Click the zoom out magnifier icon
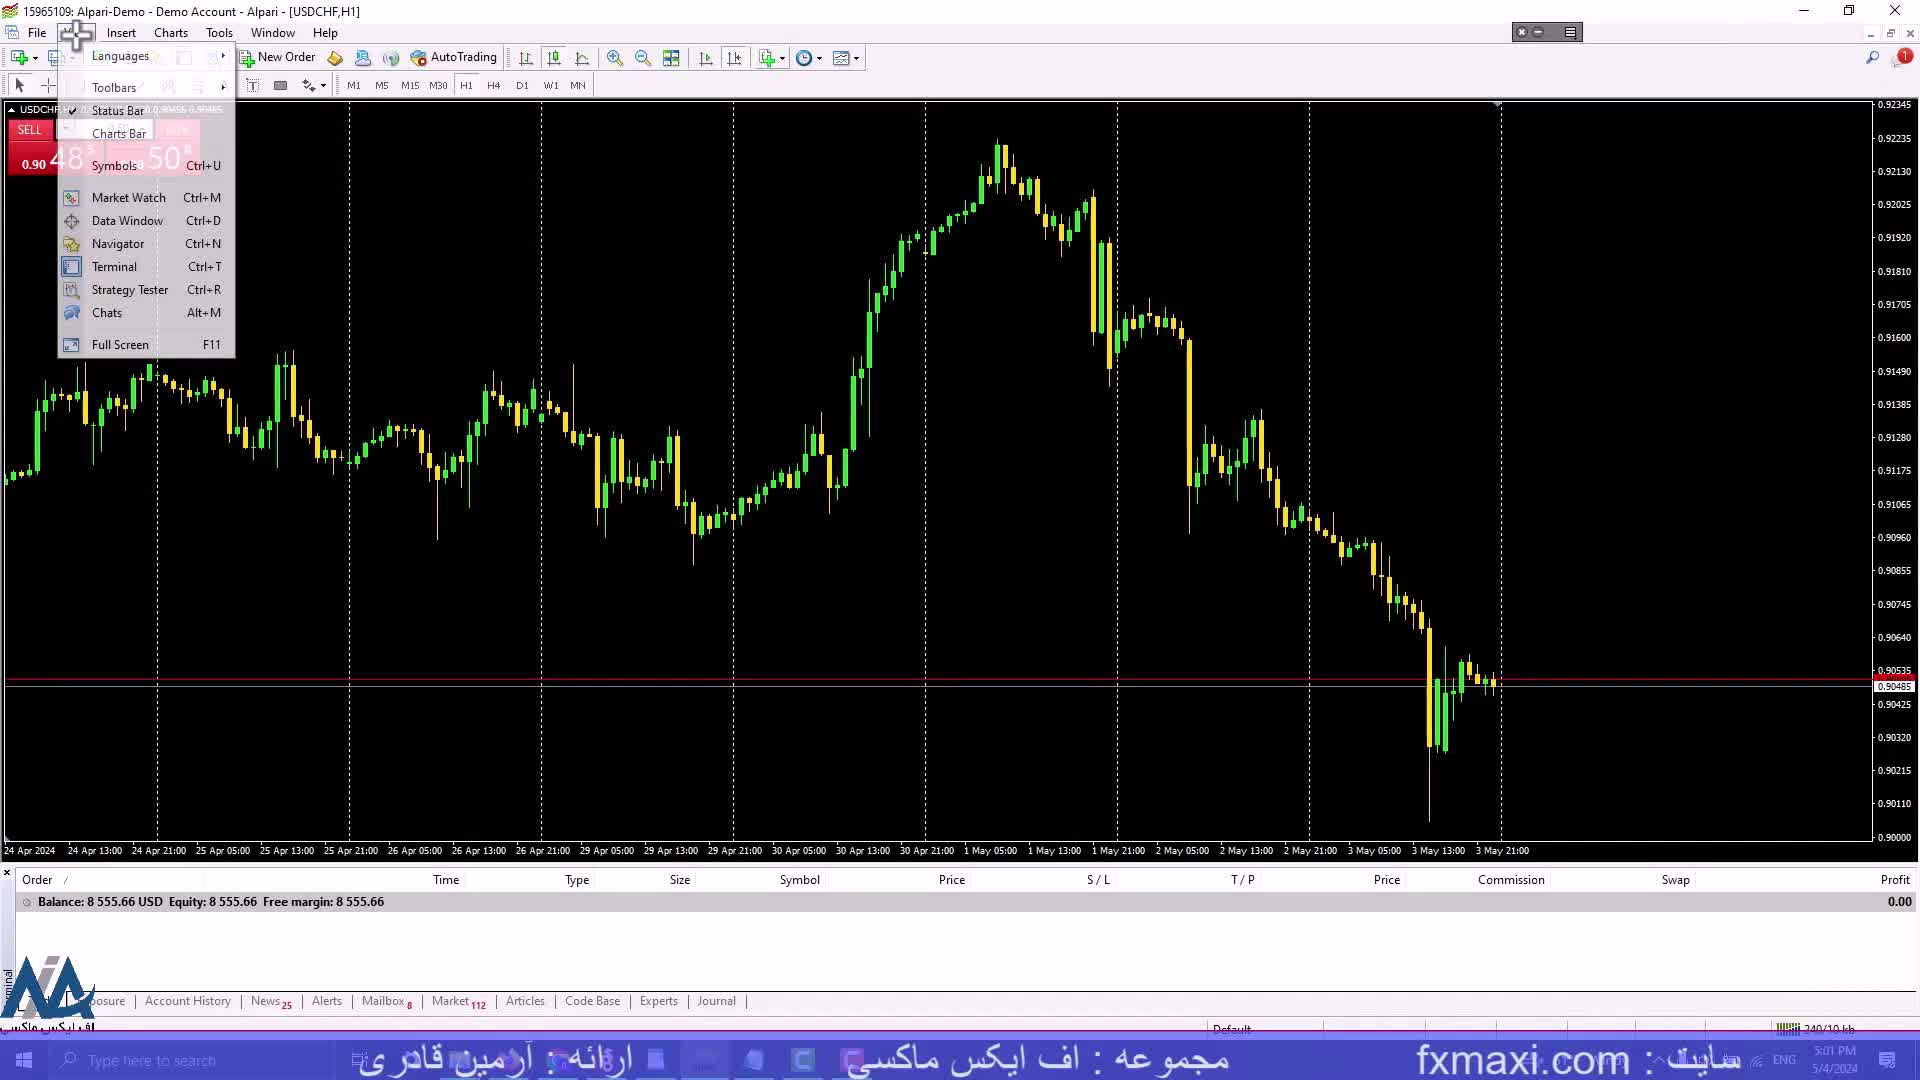Image resolution: width=1920 pixels, height=1080 pixels. click(643, 58)
